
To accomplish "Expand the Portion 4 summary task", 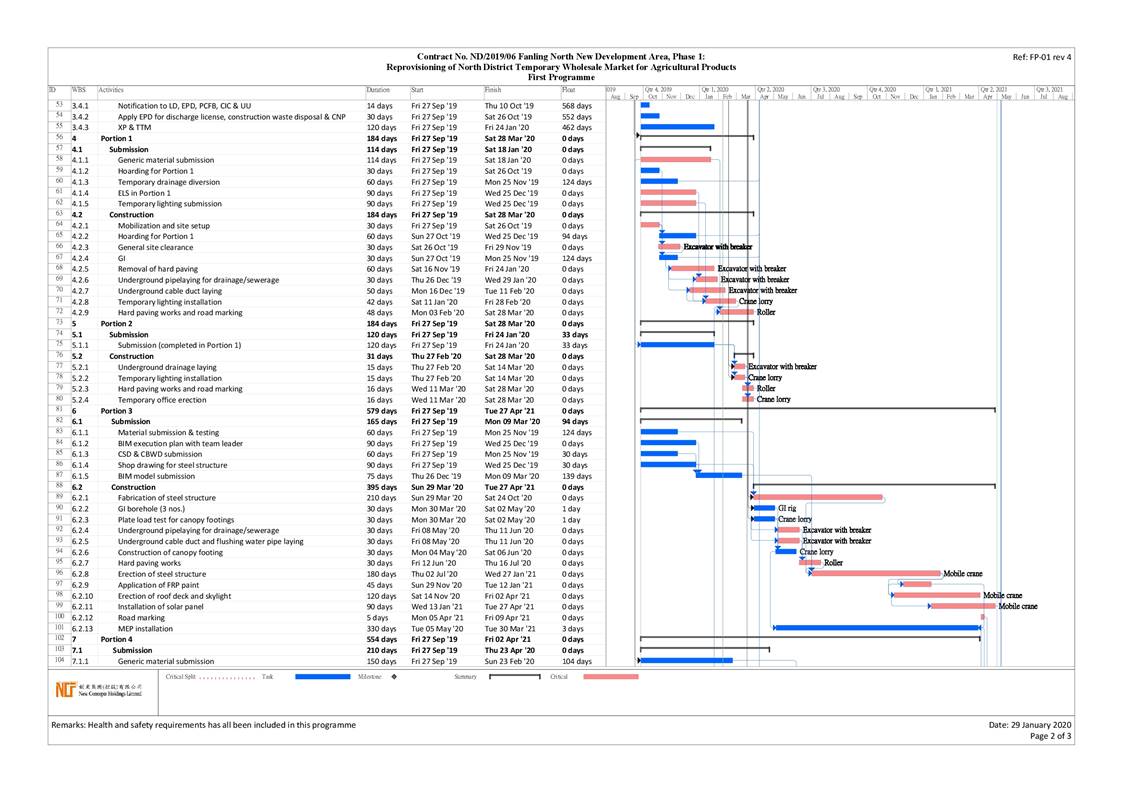I will 116,639.
